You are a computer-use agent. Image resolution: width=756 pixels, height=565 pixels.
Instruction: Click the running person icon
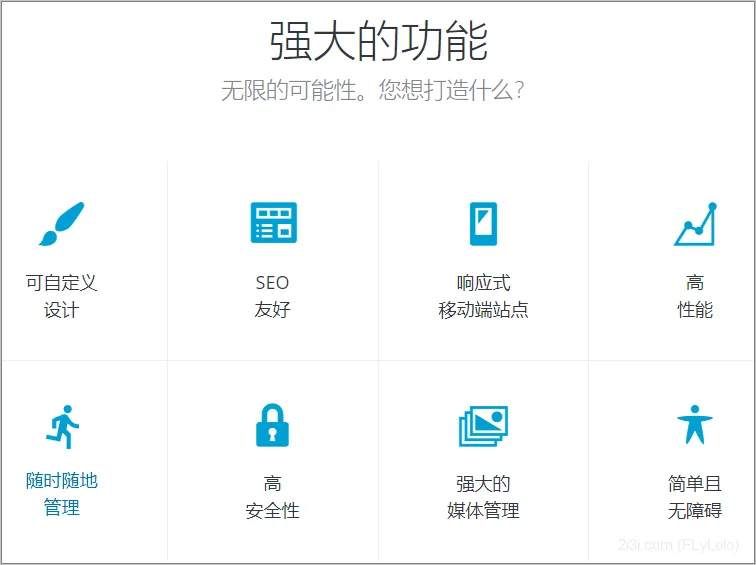point(62,427)
